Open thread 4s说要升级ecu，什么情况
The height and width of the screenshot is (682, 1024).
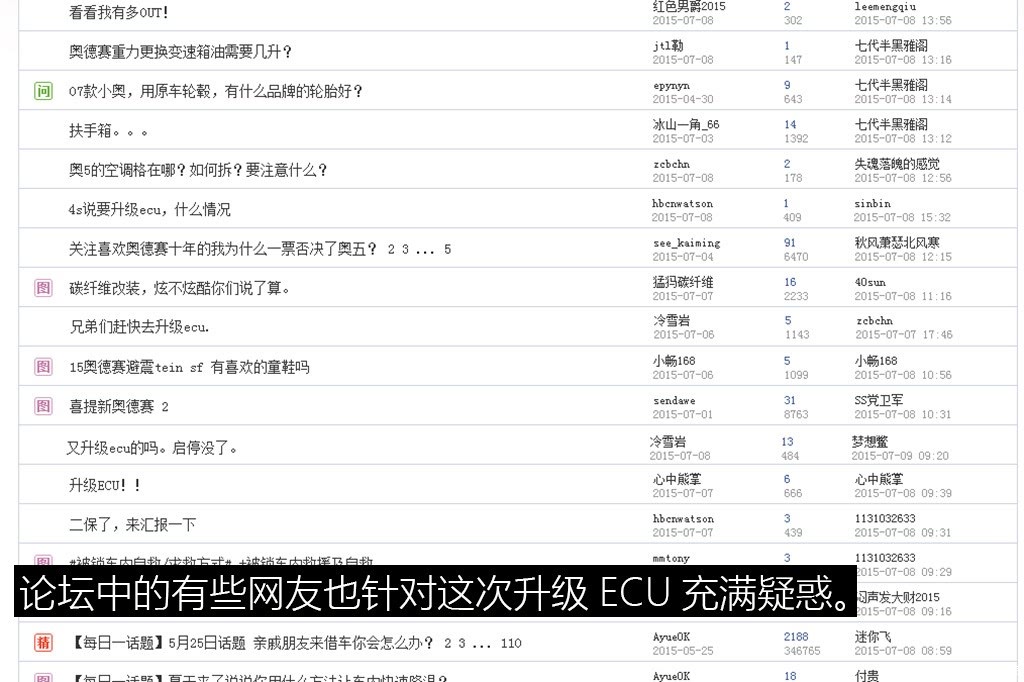[x=150, y=210]
